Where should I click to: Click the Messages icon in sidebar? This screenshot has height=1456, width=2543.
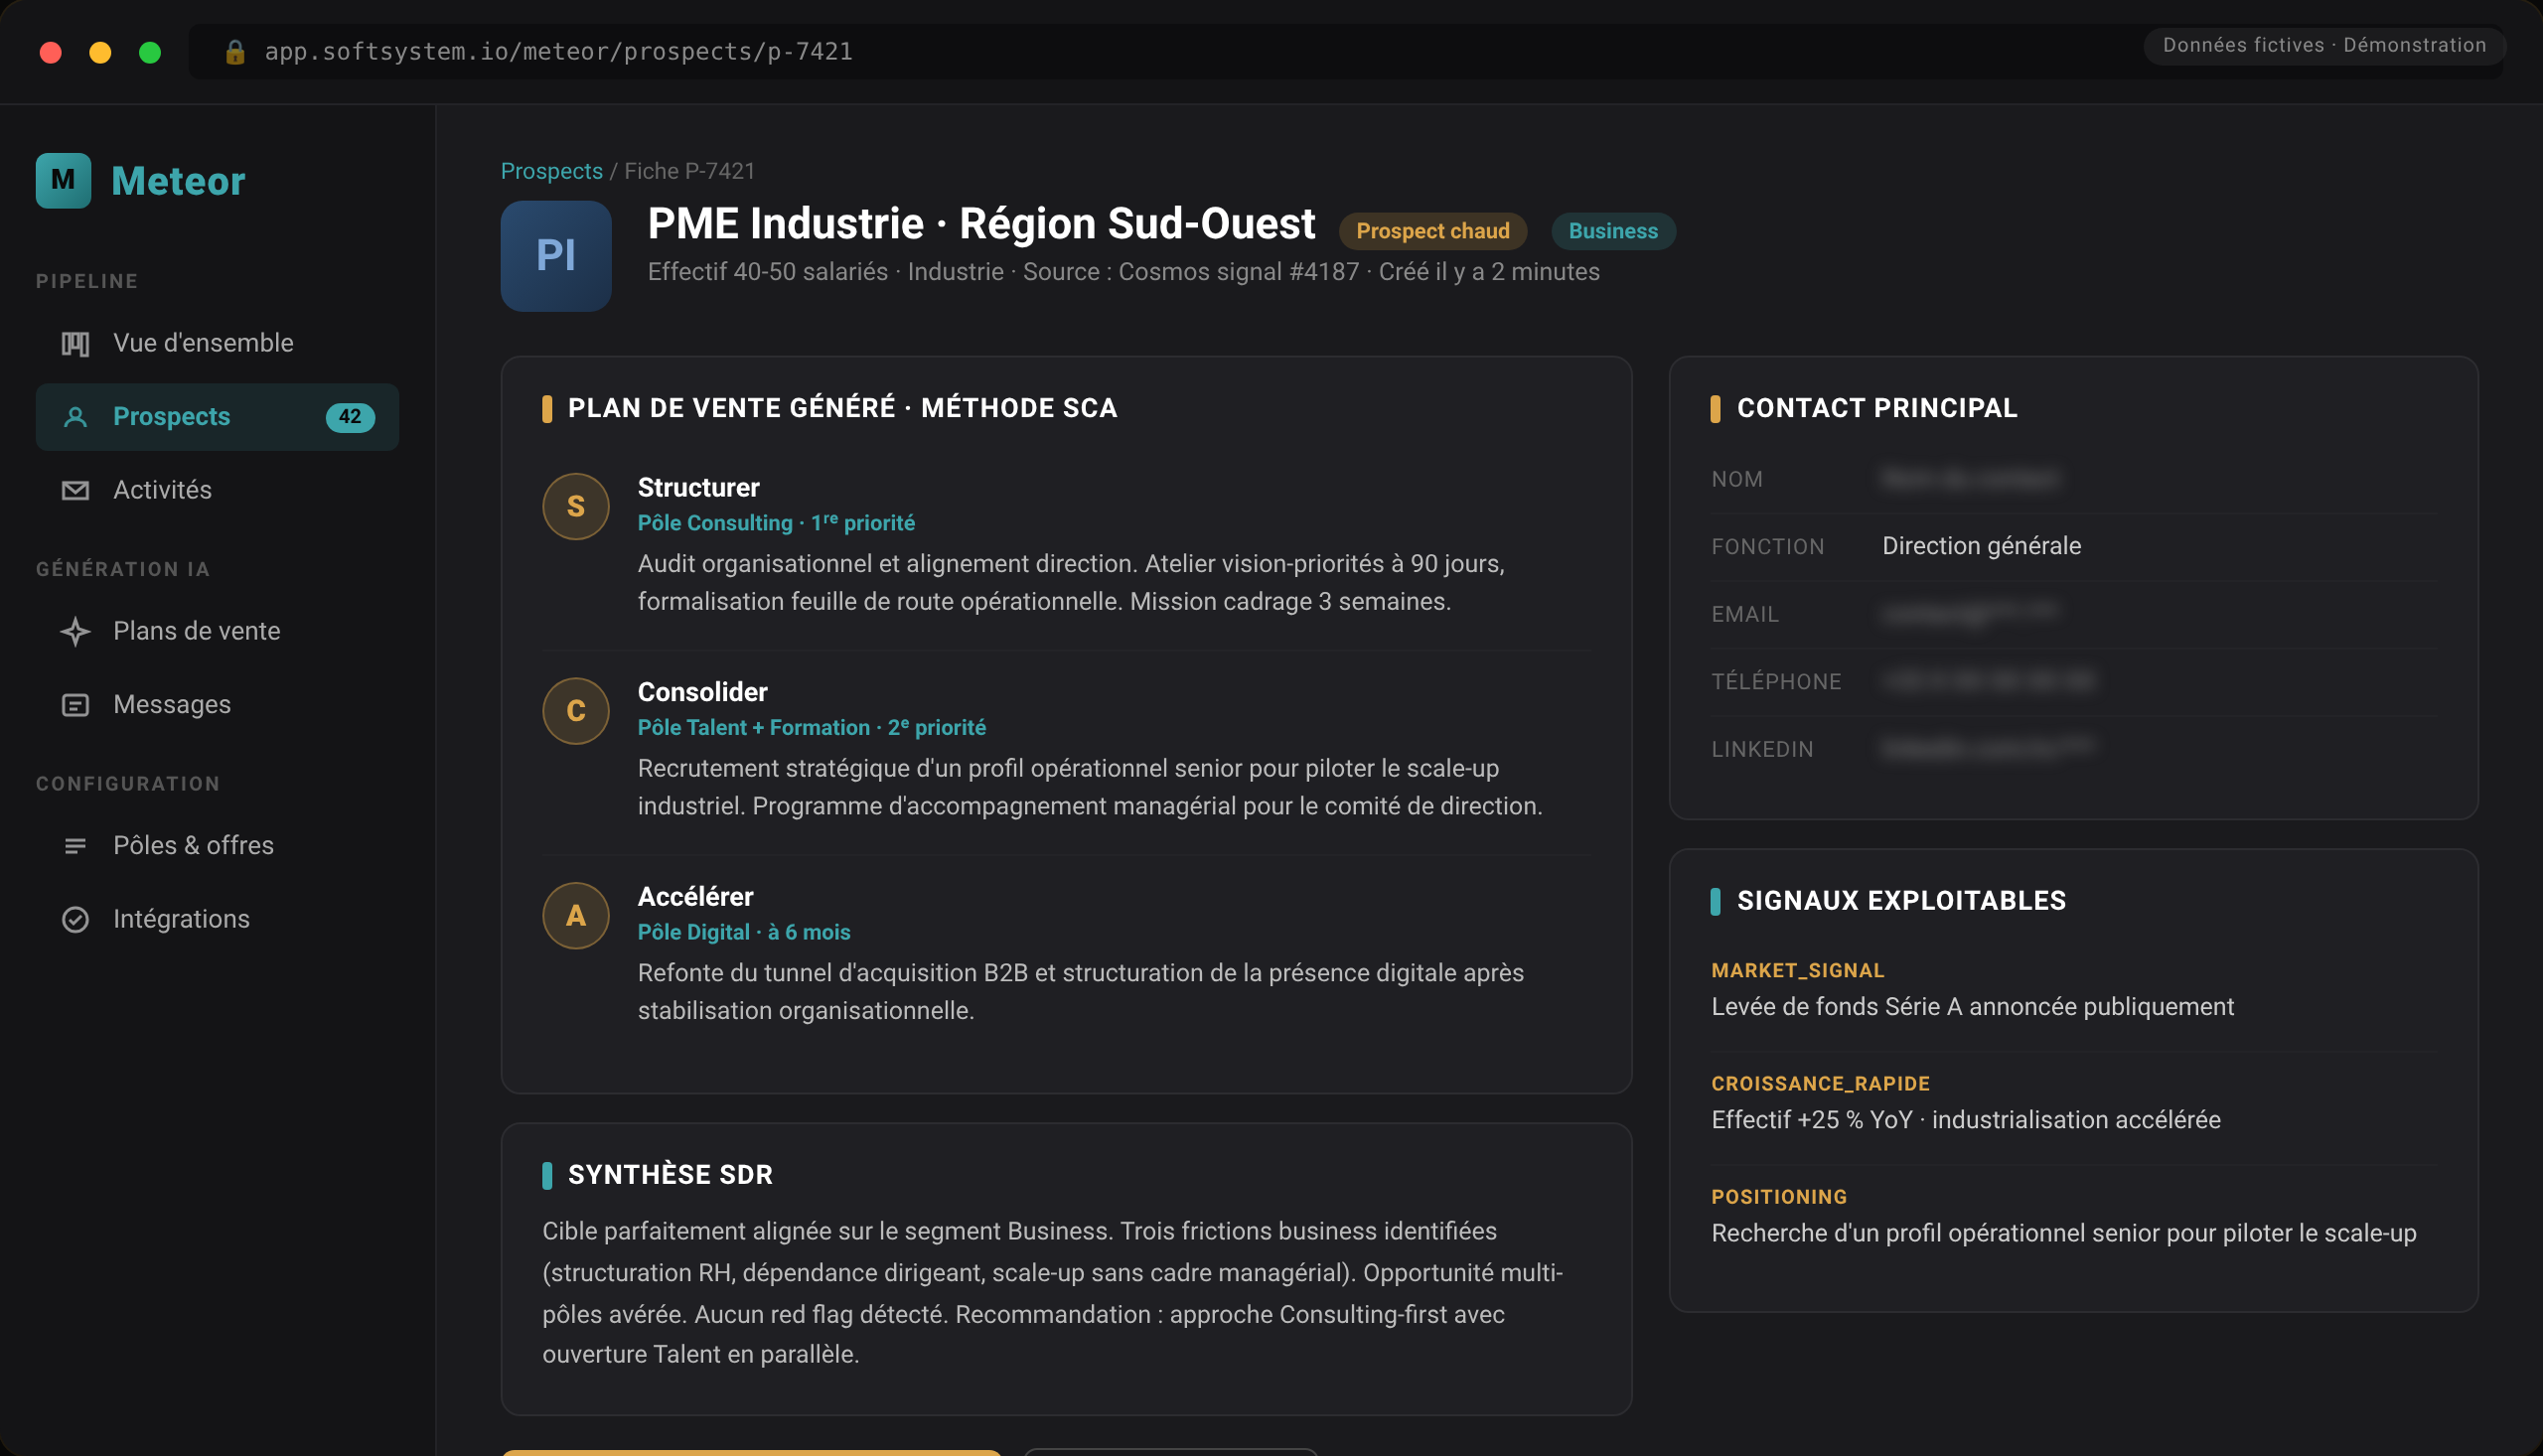point(75,705)
